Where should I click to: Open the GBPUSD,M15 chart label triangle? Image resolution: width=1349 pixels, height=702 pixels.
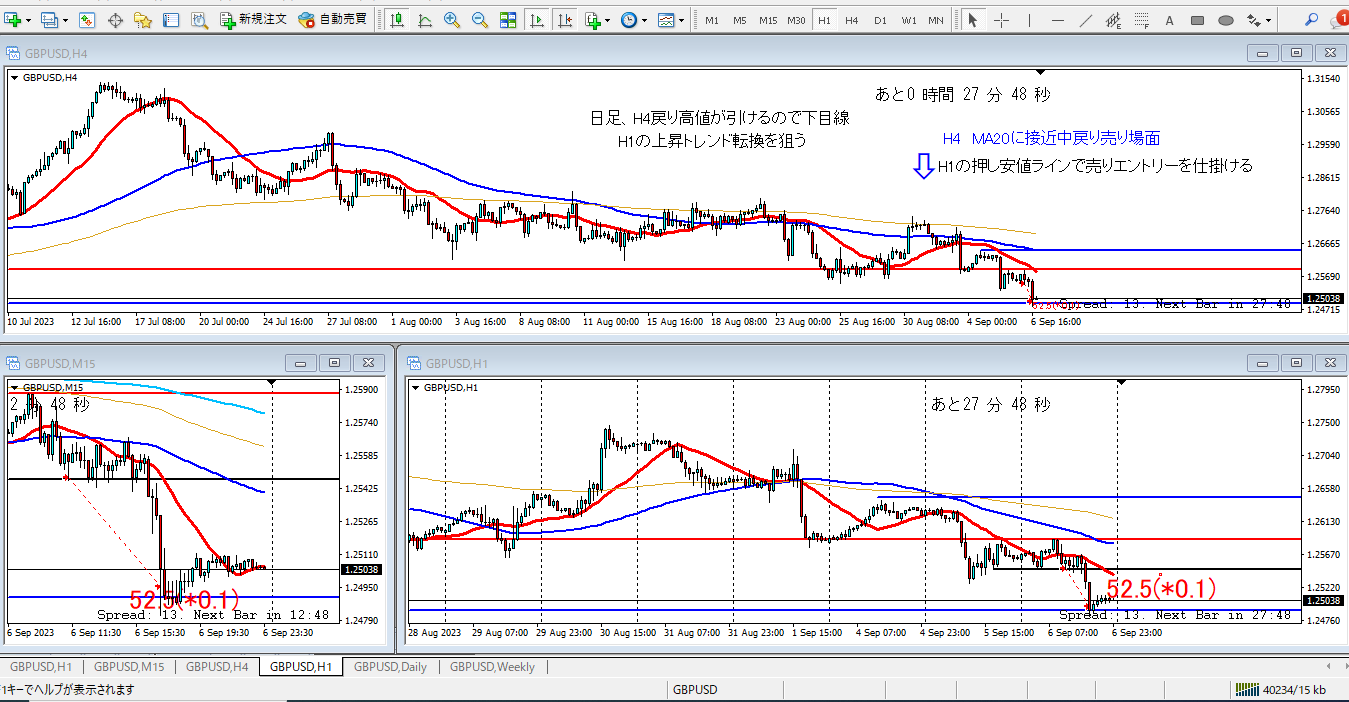coord(15,387)
